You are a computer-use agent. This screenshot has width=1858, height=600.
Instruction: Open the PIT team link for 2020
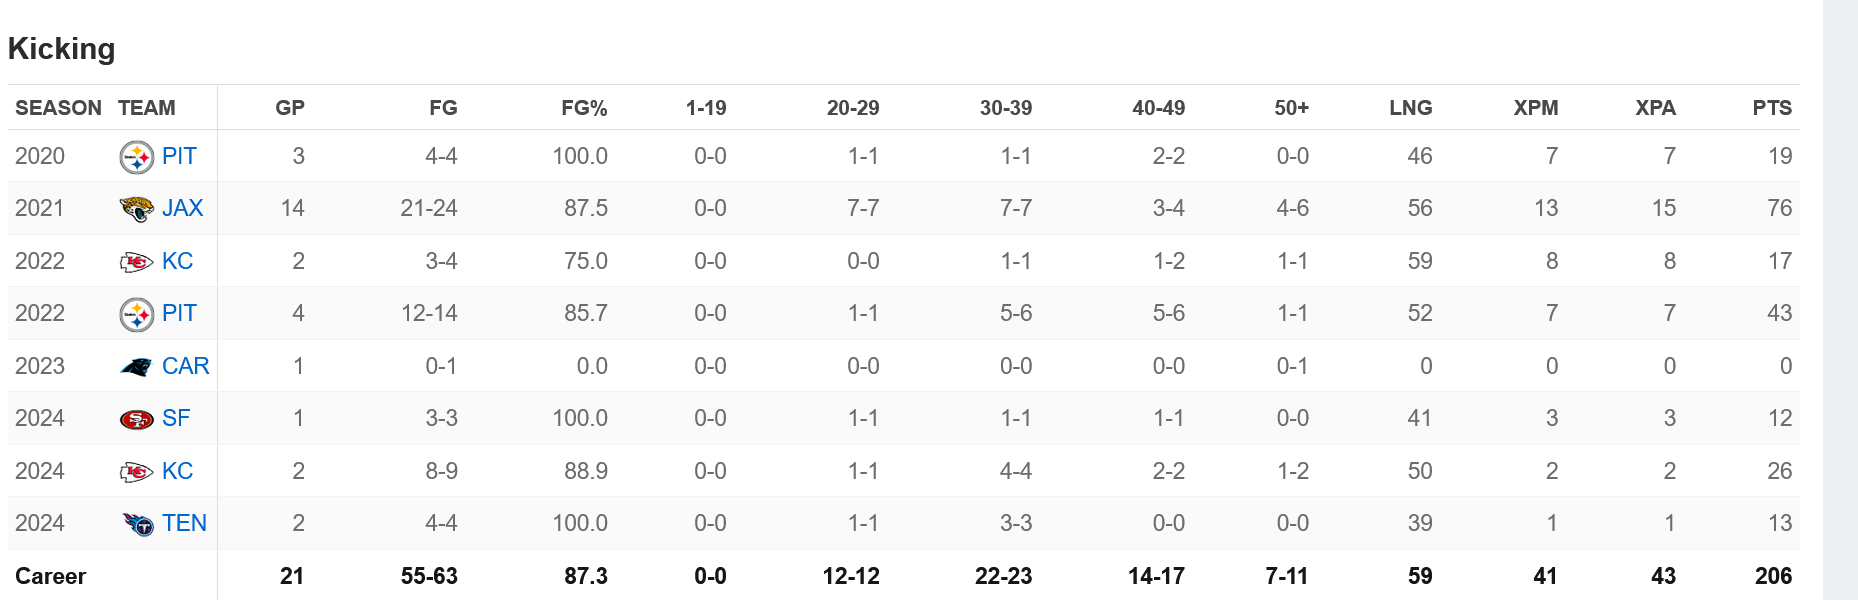179,156
